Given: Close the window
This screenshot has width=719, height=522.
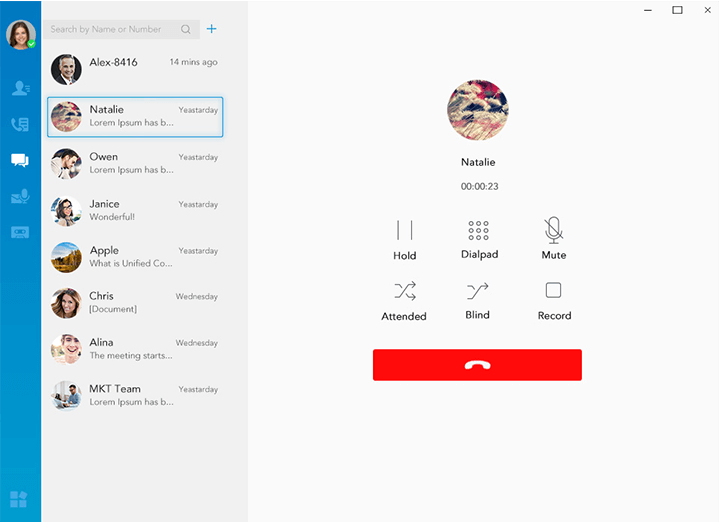Looking at the screenshot, I should (708, 10).
